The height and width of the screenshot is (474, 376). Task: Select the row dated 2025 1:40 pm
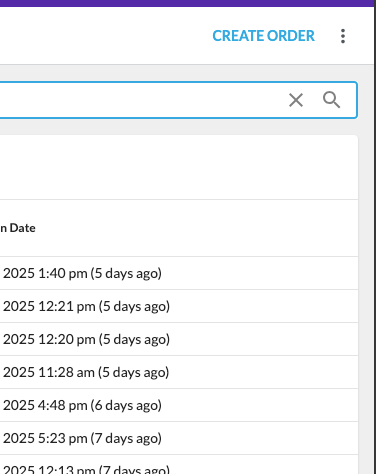tap(179, 273)
